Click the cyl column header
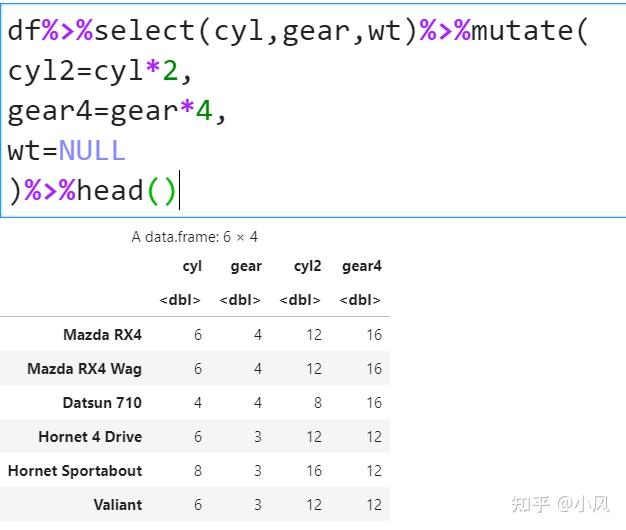Screen dimensions: 626x530 pos(192,266)
